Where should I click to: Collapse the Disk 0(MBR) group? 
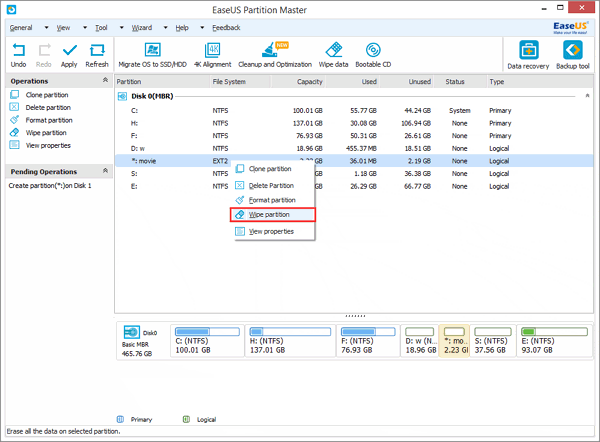[587, 96]
